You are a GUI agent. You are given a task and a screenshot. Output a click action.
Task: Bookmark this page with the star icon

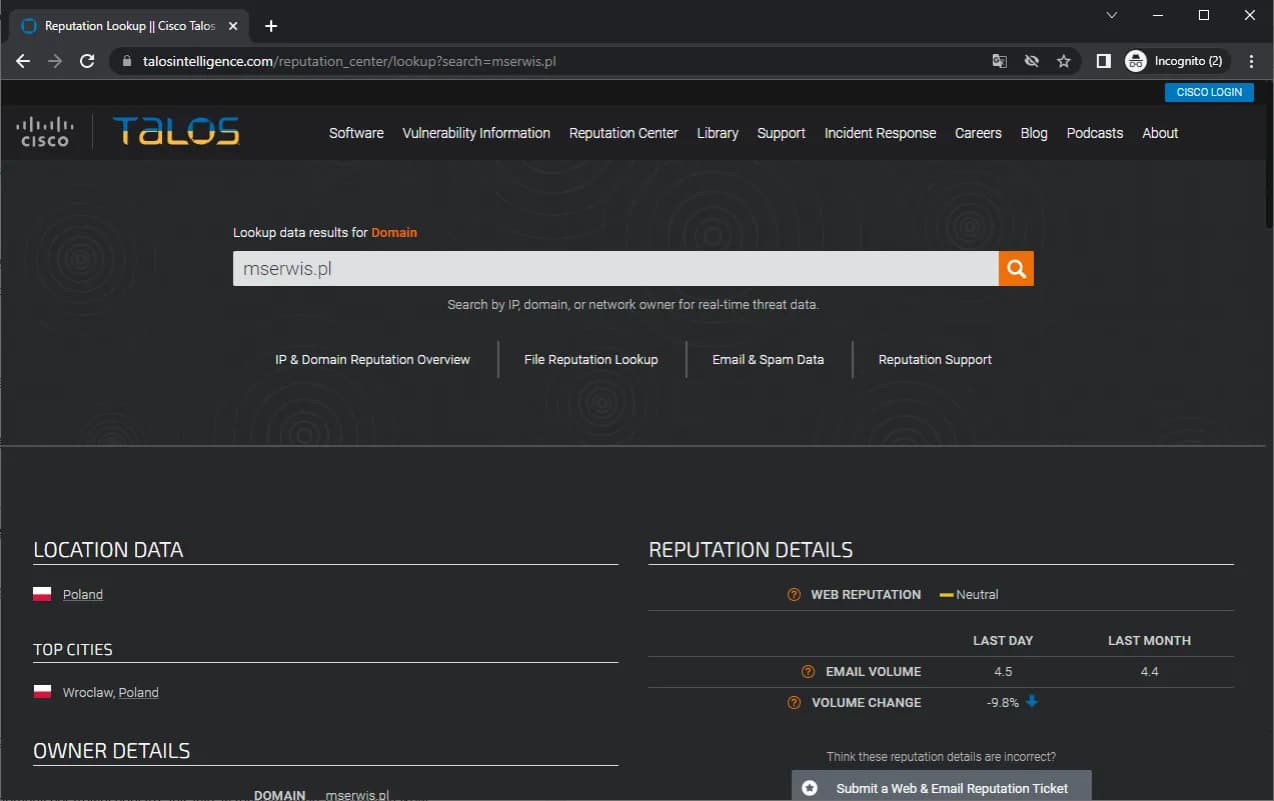pyautogui.click(x=1063, y=61)
